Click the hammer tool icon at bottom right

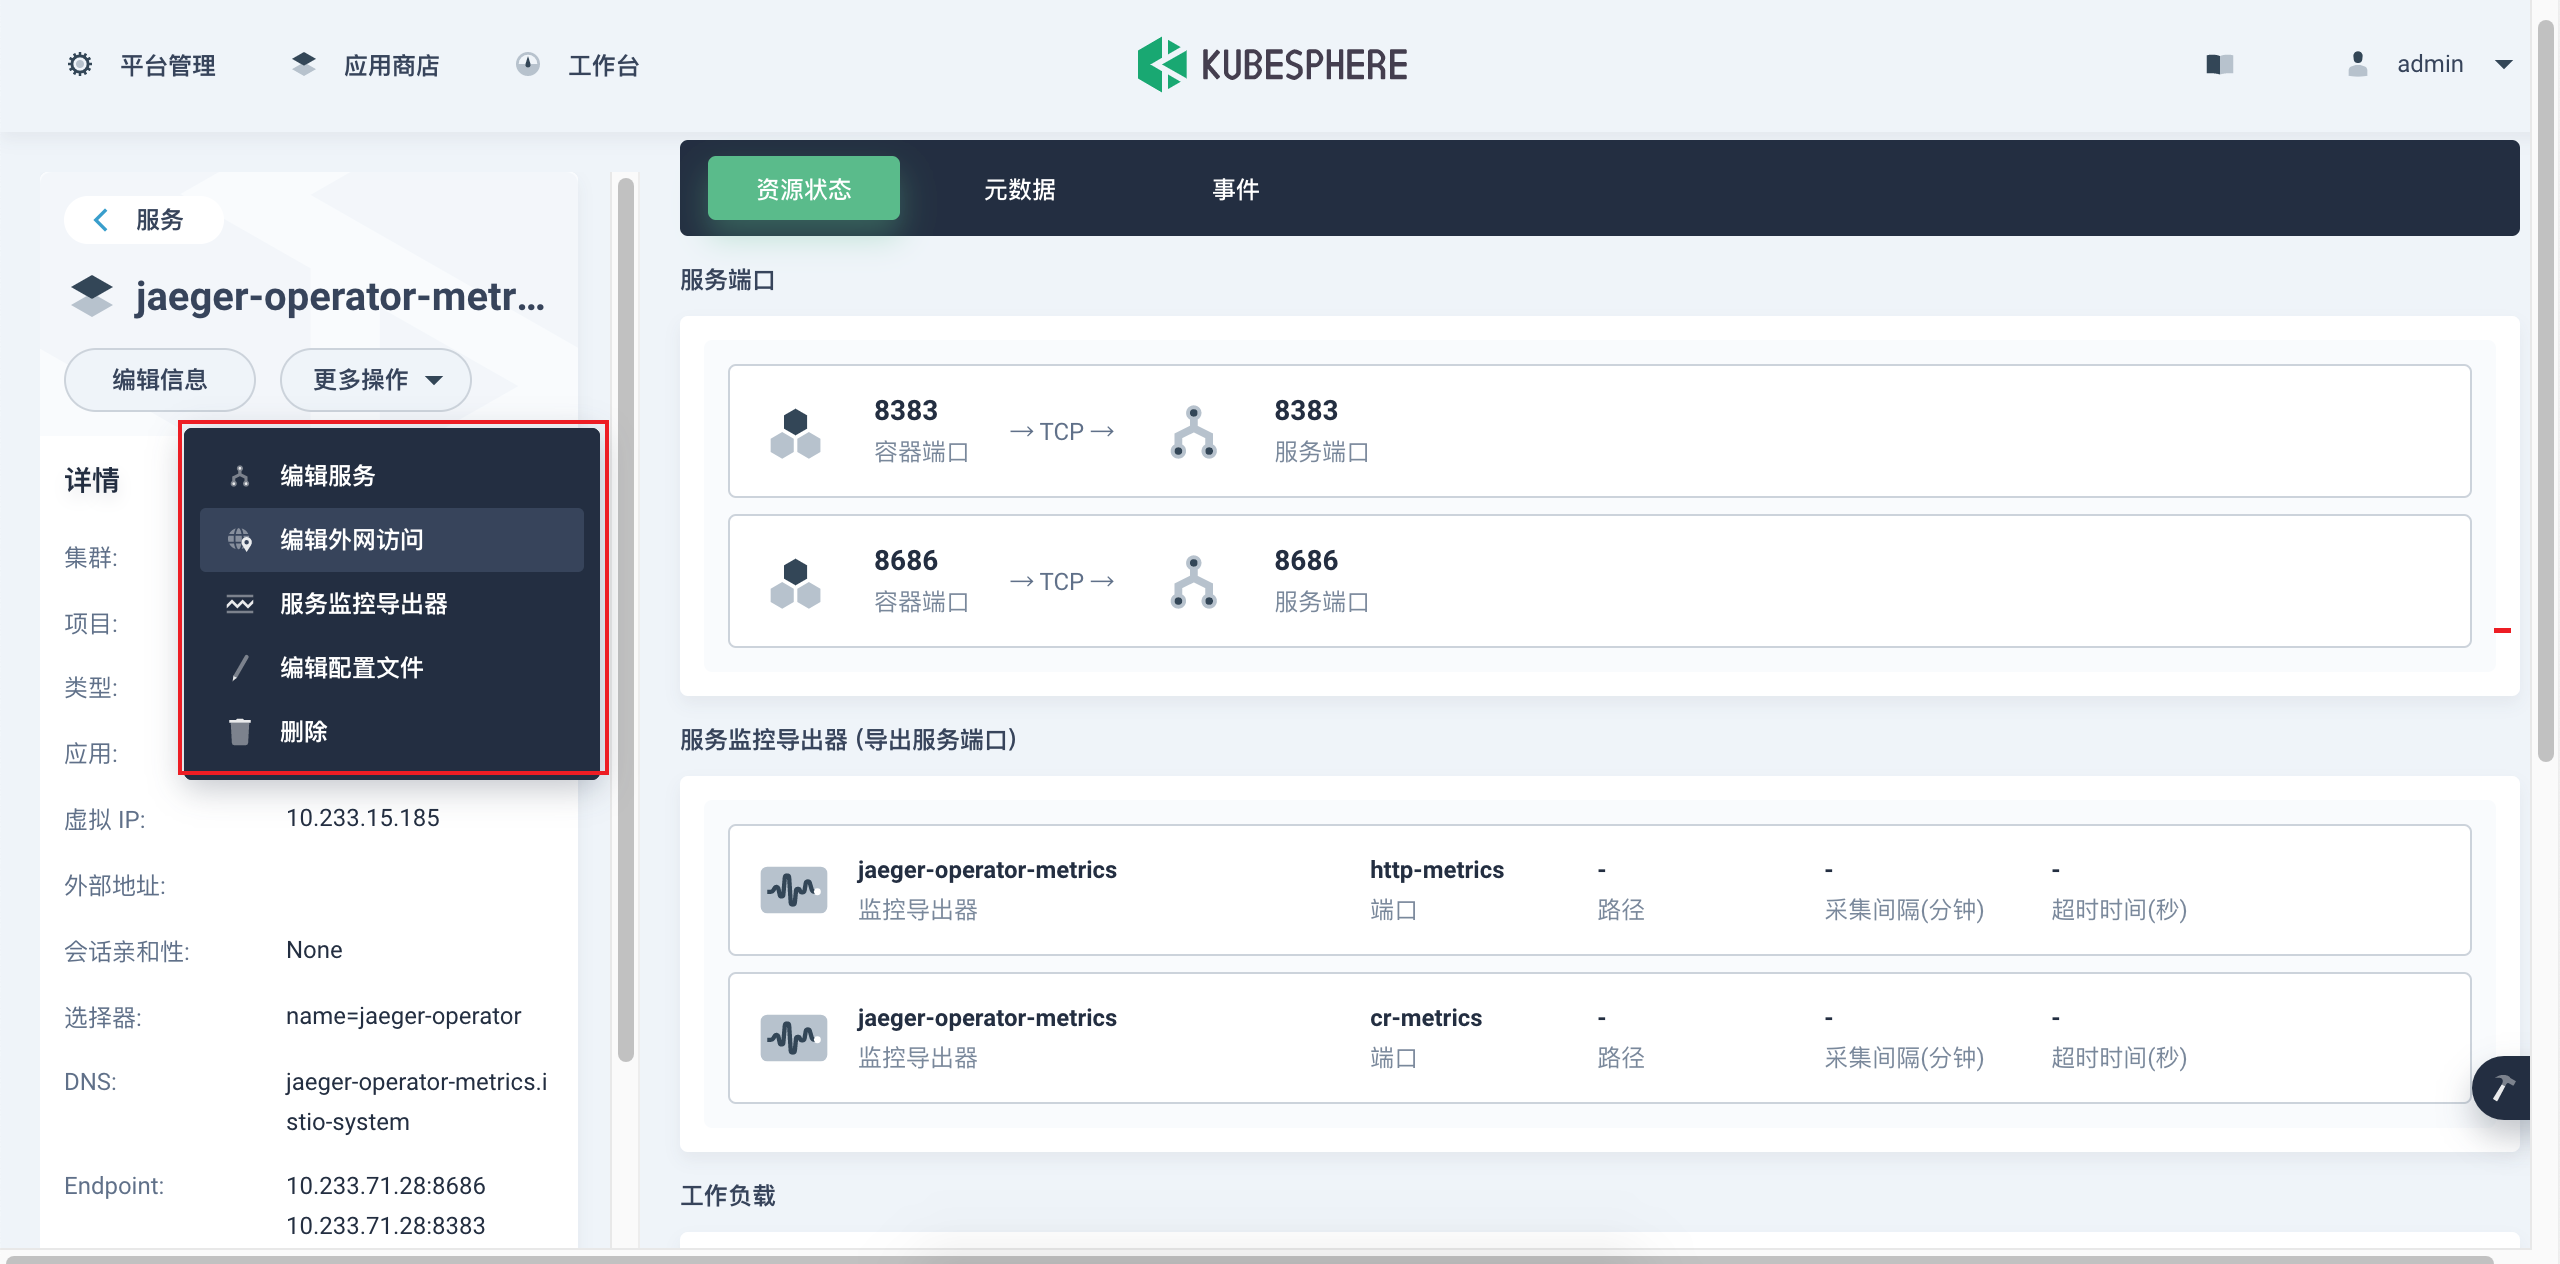2504,1087
